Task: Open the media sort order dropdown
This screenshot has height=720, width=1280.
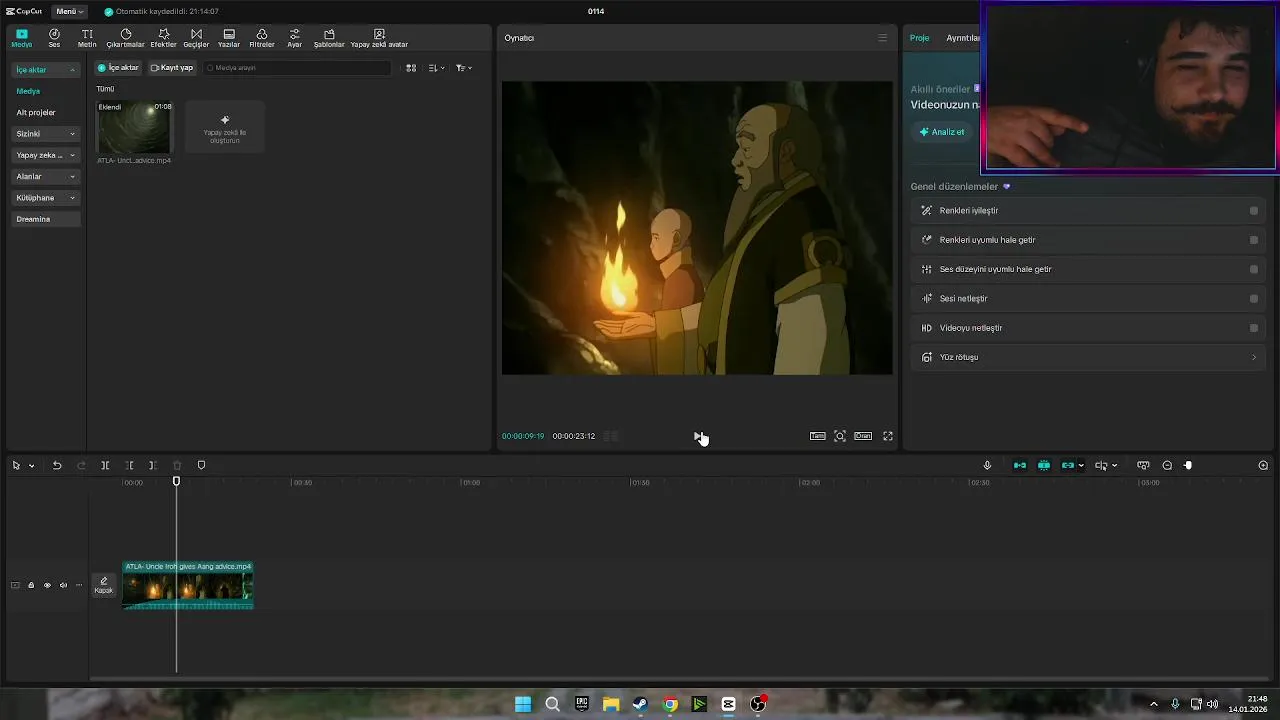Action: coord(436,68)
